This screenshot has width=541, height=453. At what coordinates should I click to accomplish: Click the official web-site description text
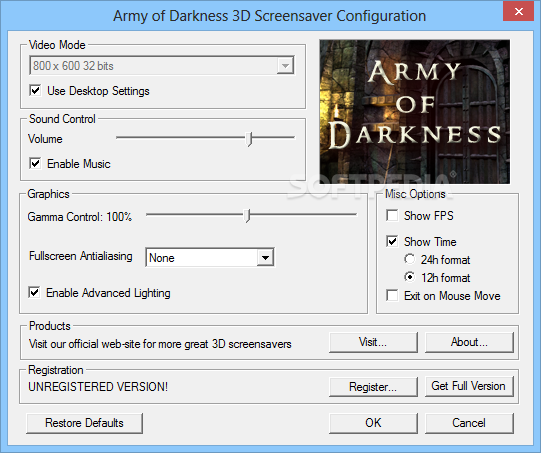coord(160,344)
